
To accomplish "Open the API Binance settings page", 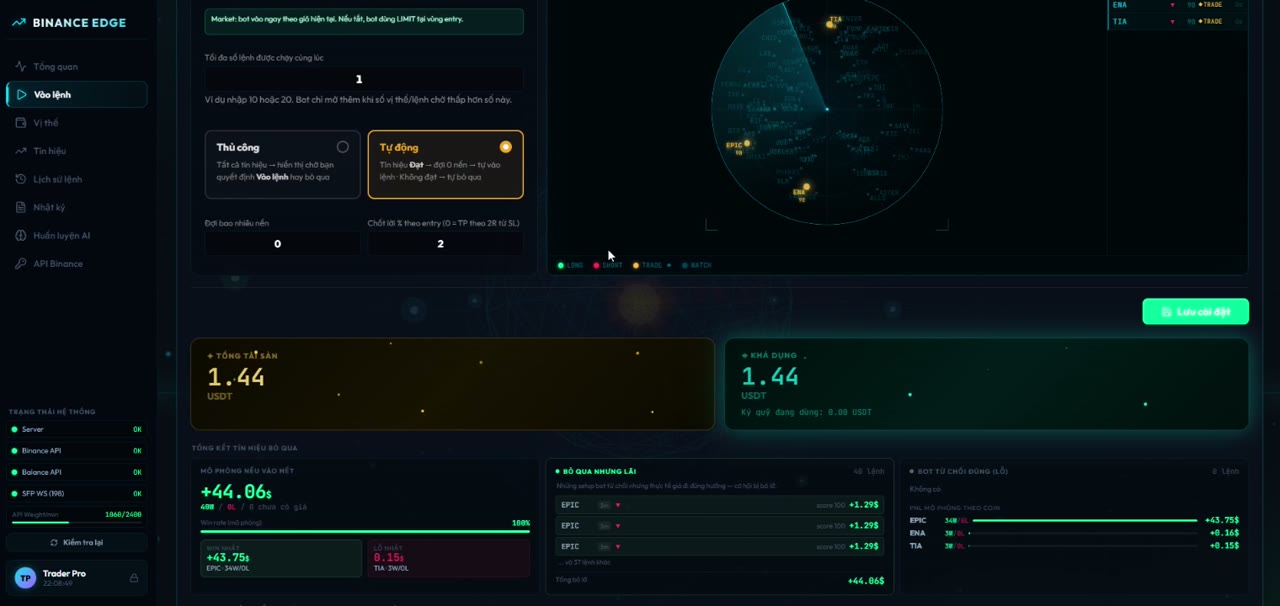I will point(76,264).
